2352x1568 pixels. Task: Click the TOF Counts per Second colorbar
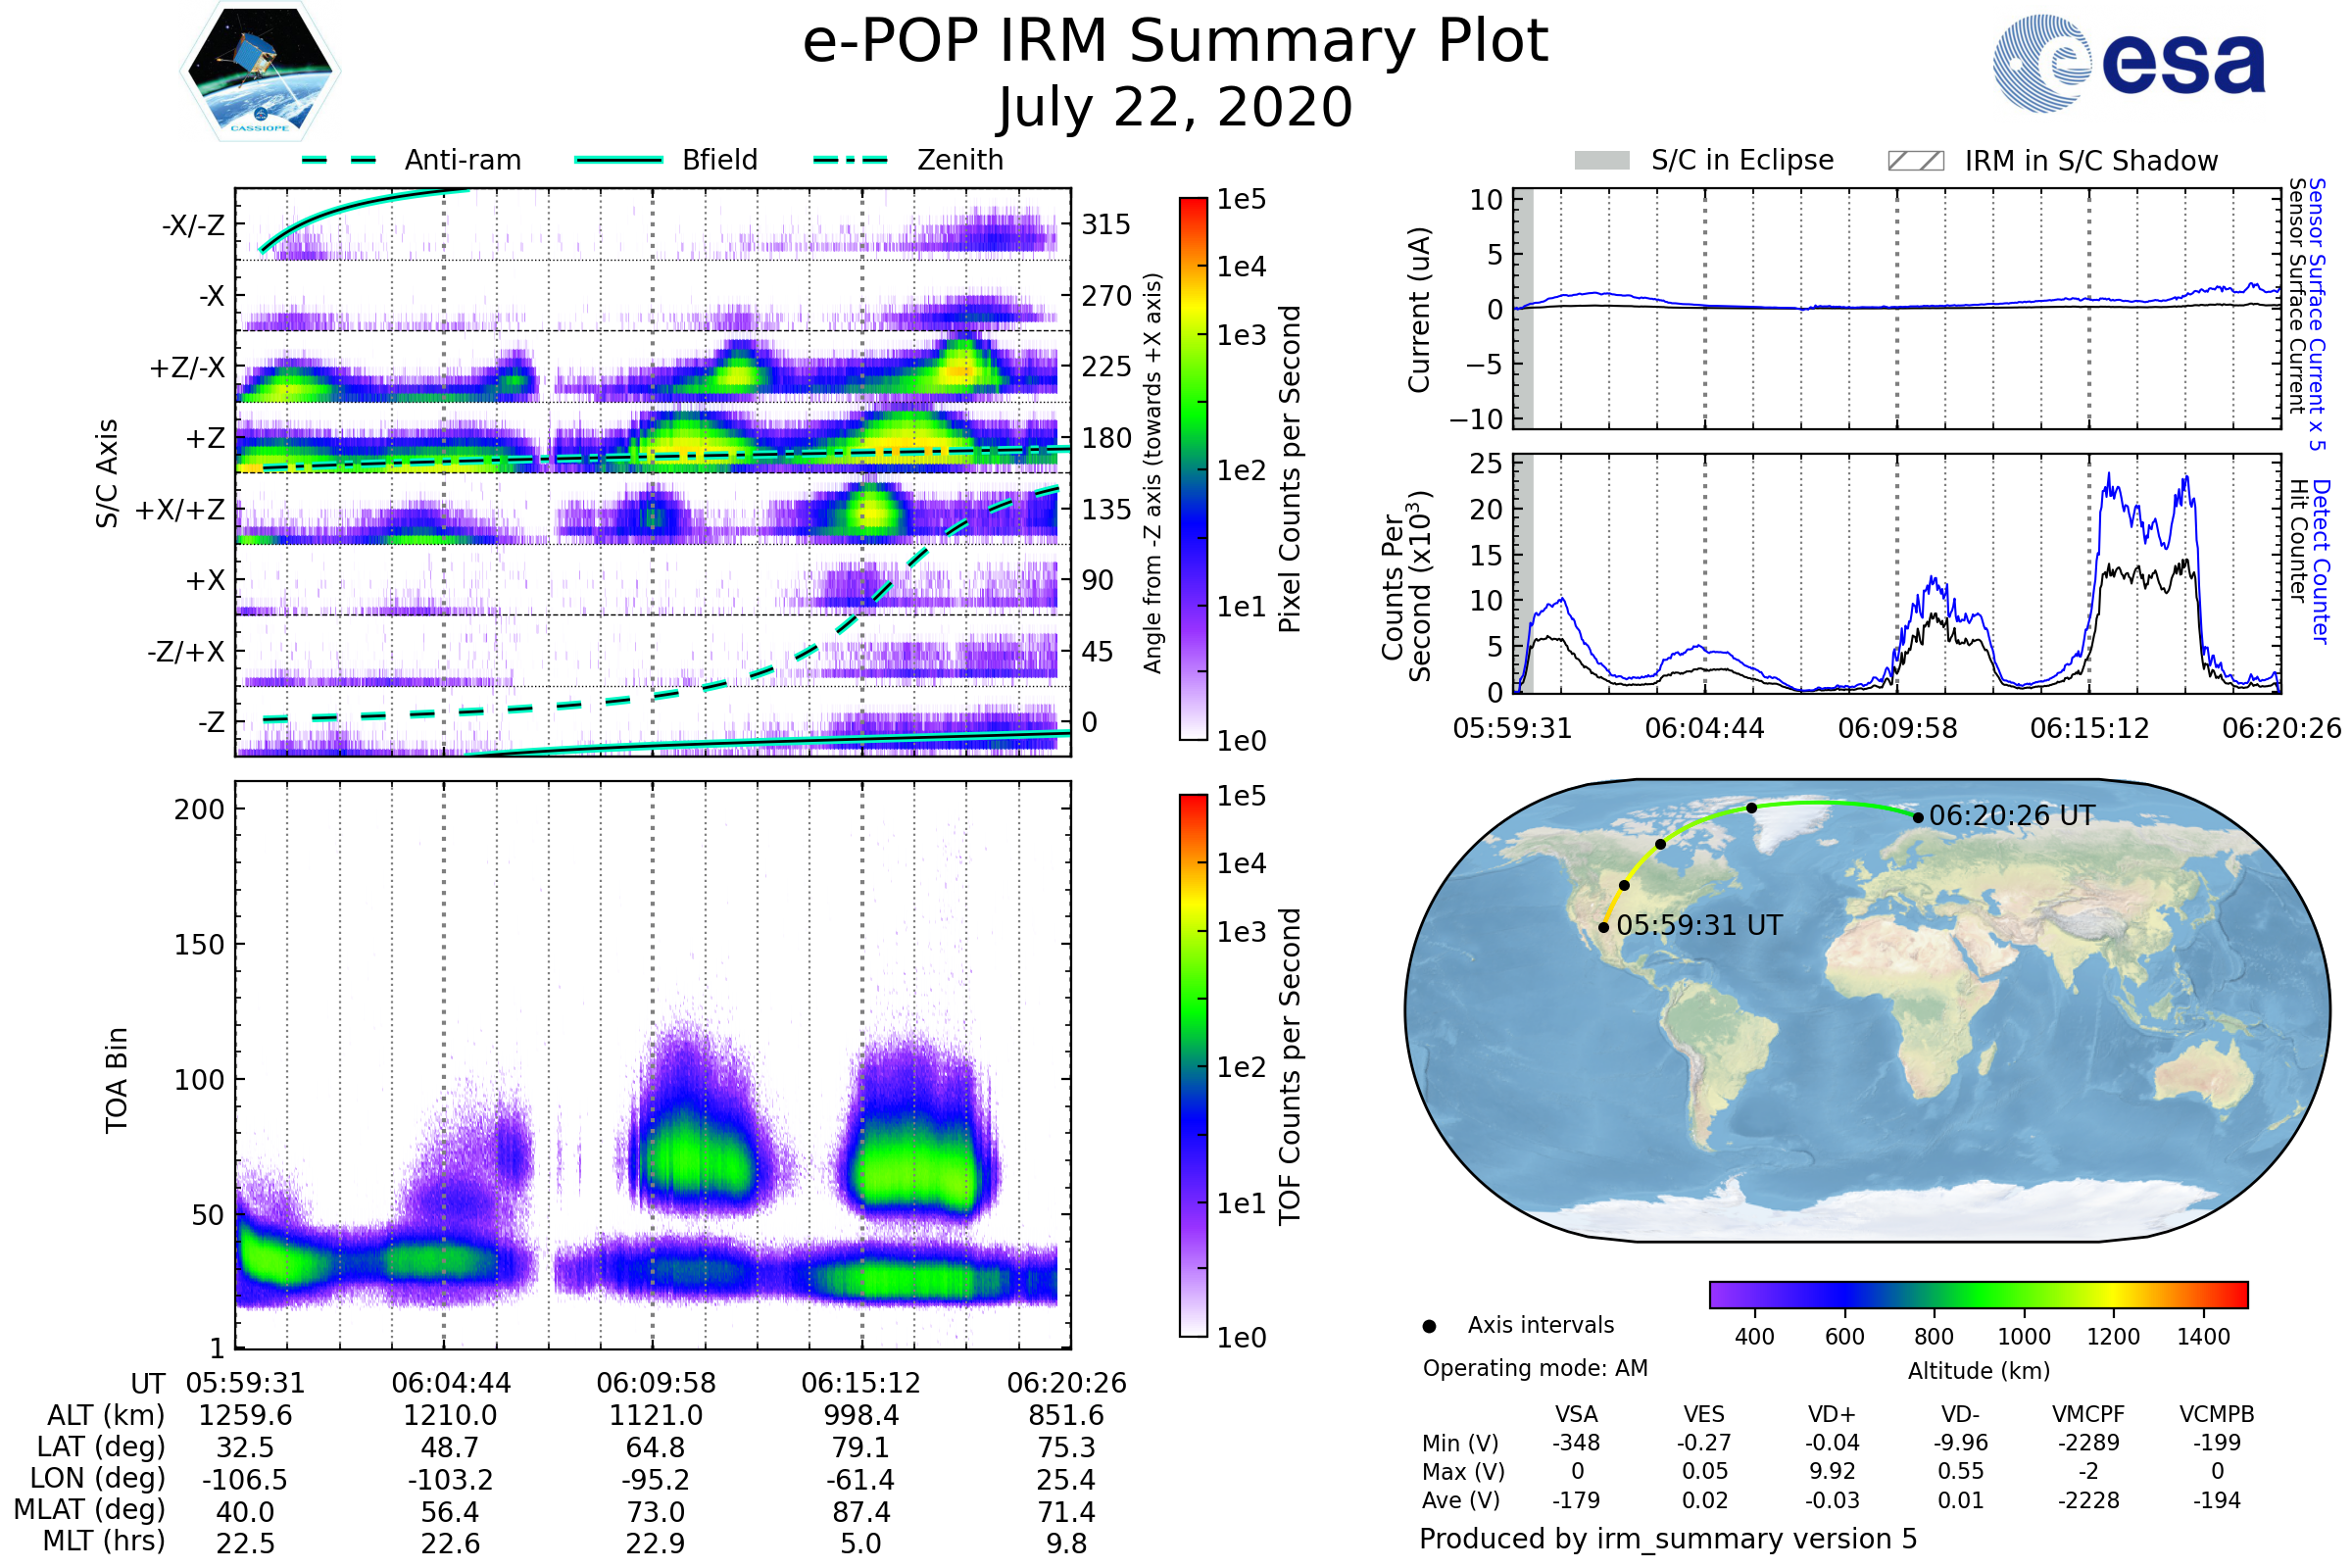click(x=1193, y=1065)
